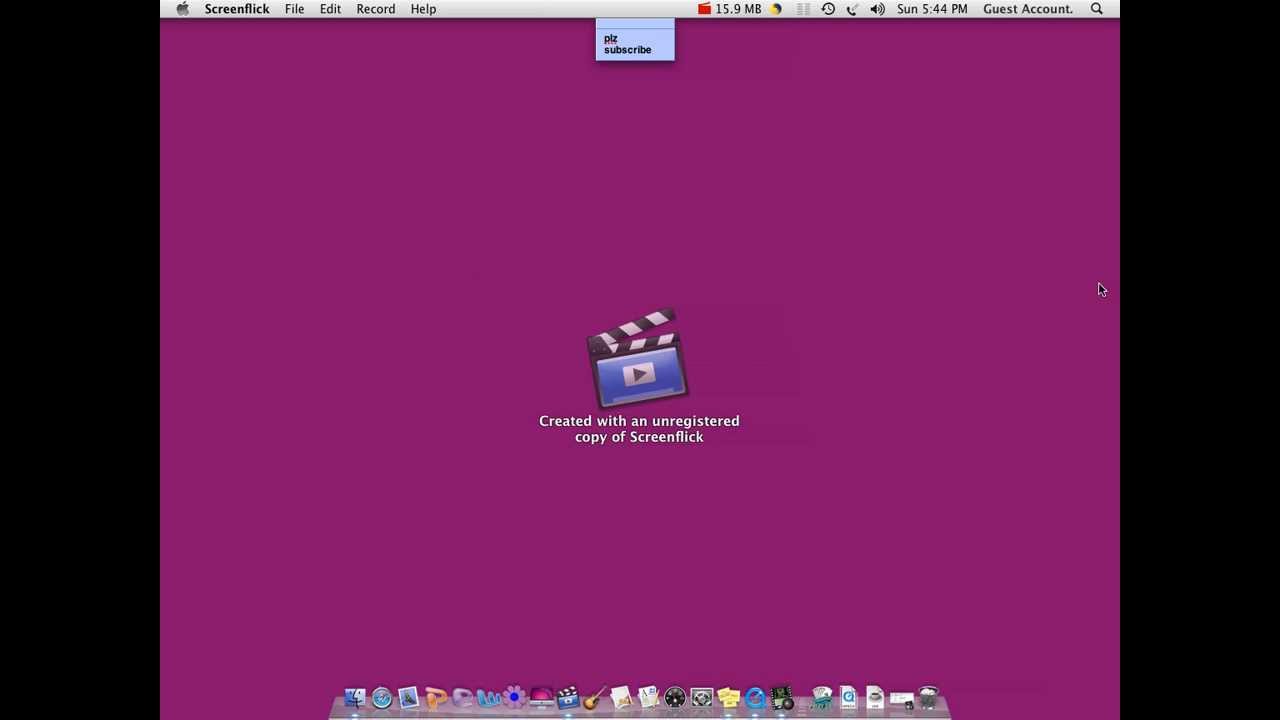Image resolution: width=1280 pixels, height=720 pixels.
Task: Click the Sun 5:44 PM clock
Action: point(932,9)
